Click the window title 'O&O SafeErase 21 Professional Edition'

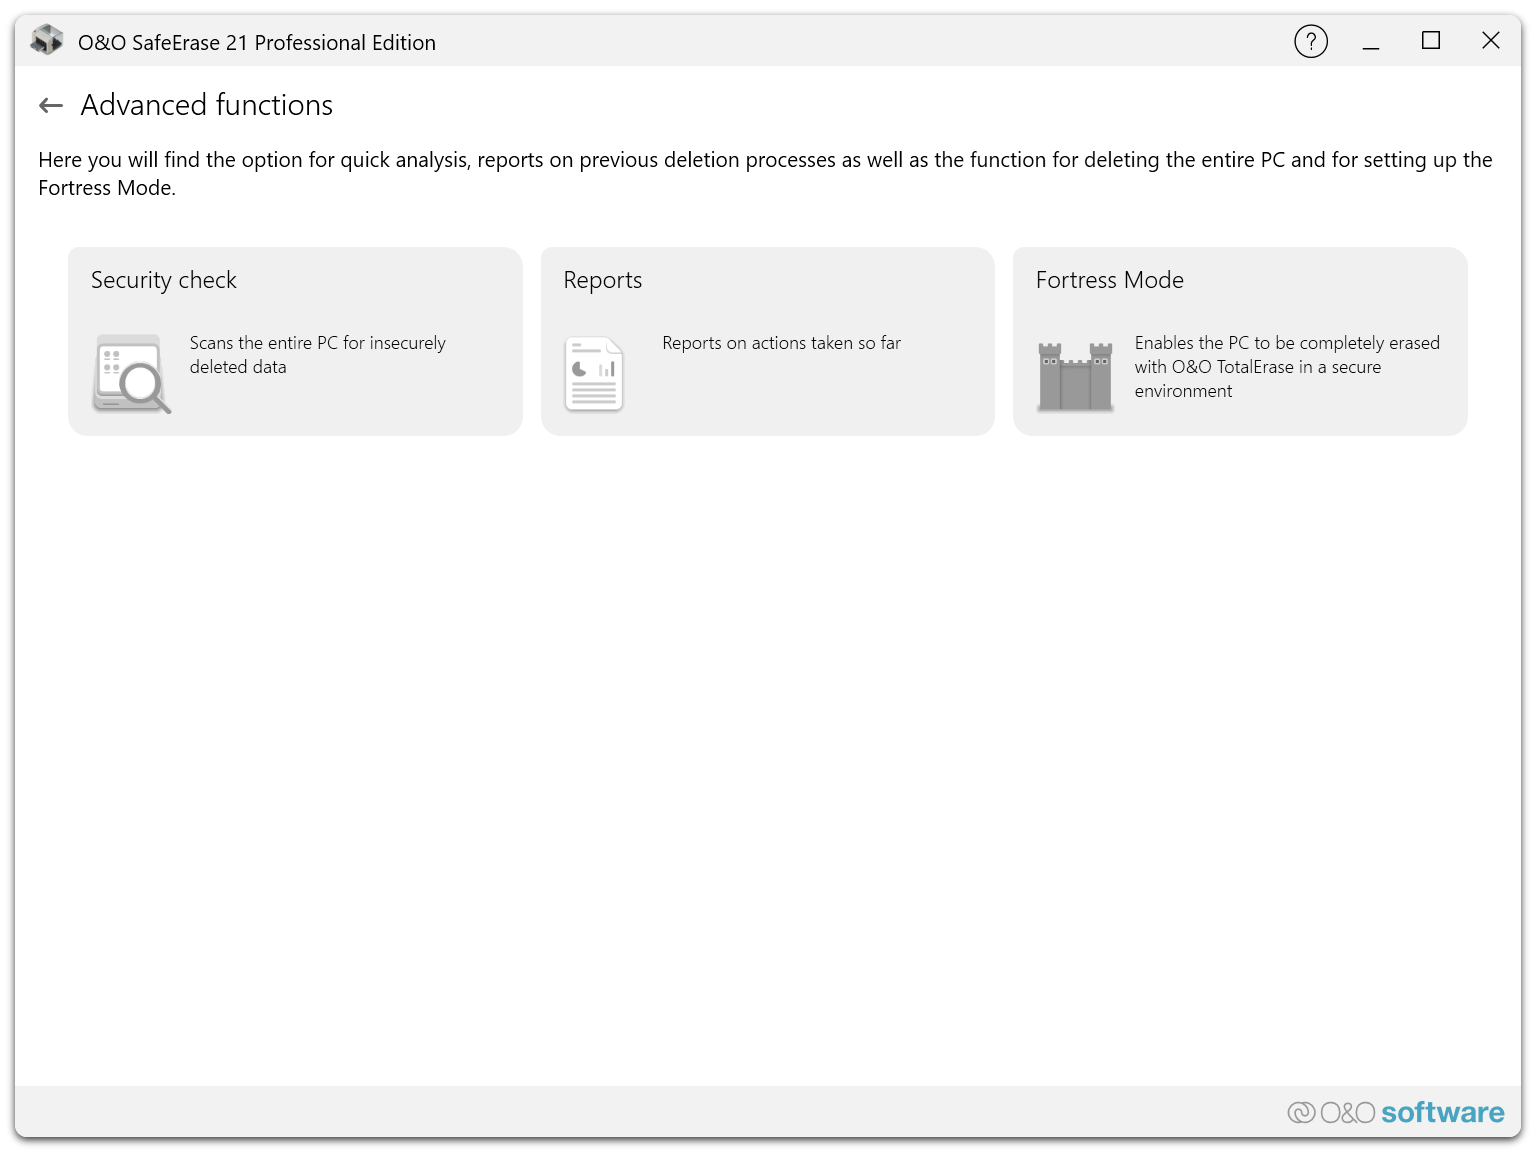[257, 42]
